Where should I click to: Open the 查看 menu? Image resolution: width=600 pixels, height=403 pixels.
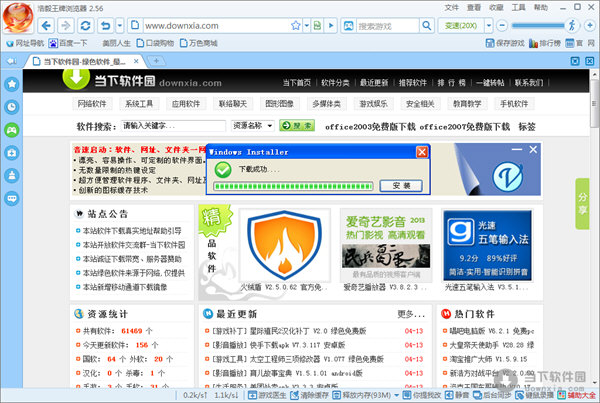tap(474, 8)
